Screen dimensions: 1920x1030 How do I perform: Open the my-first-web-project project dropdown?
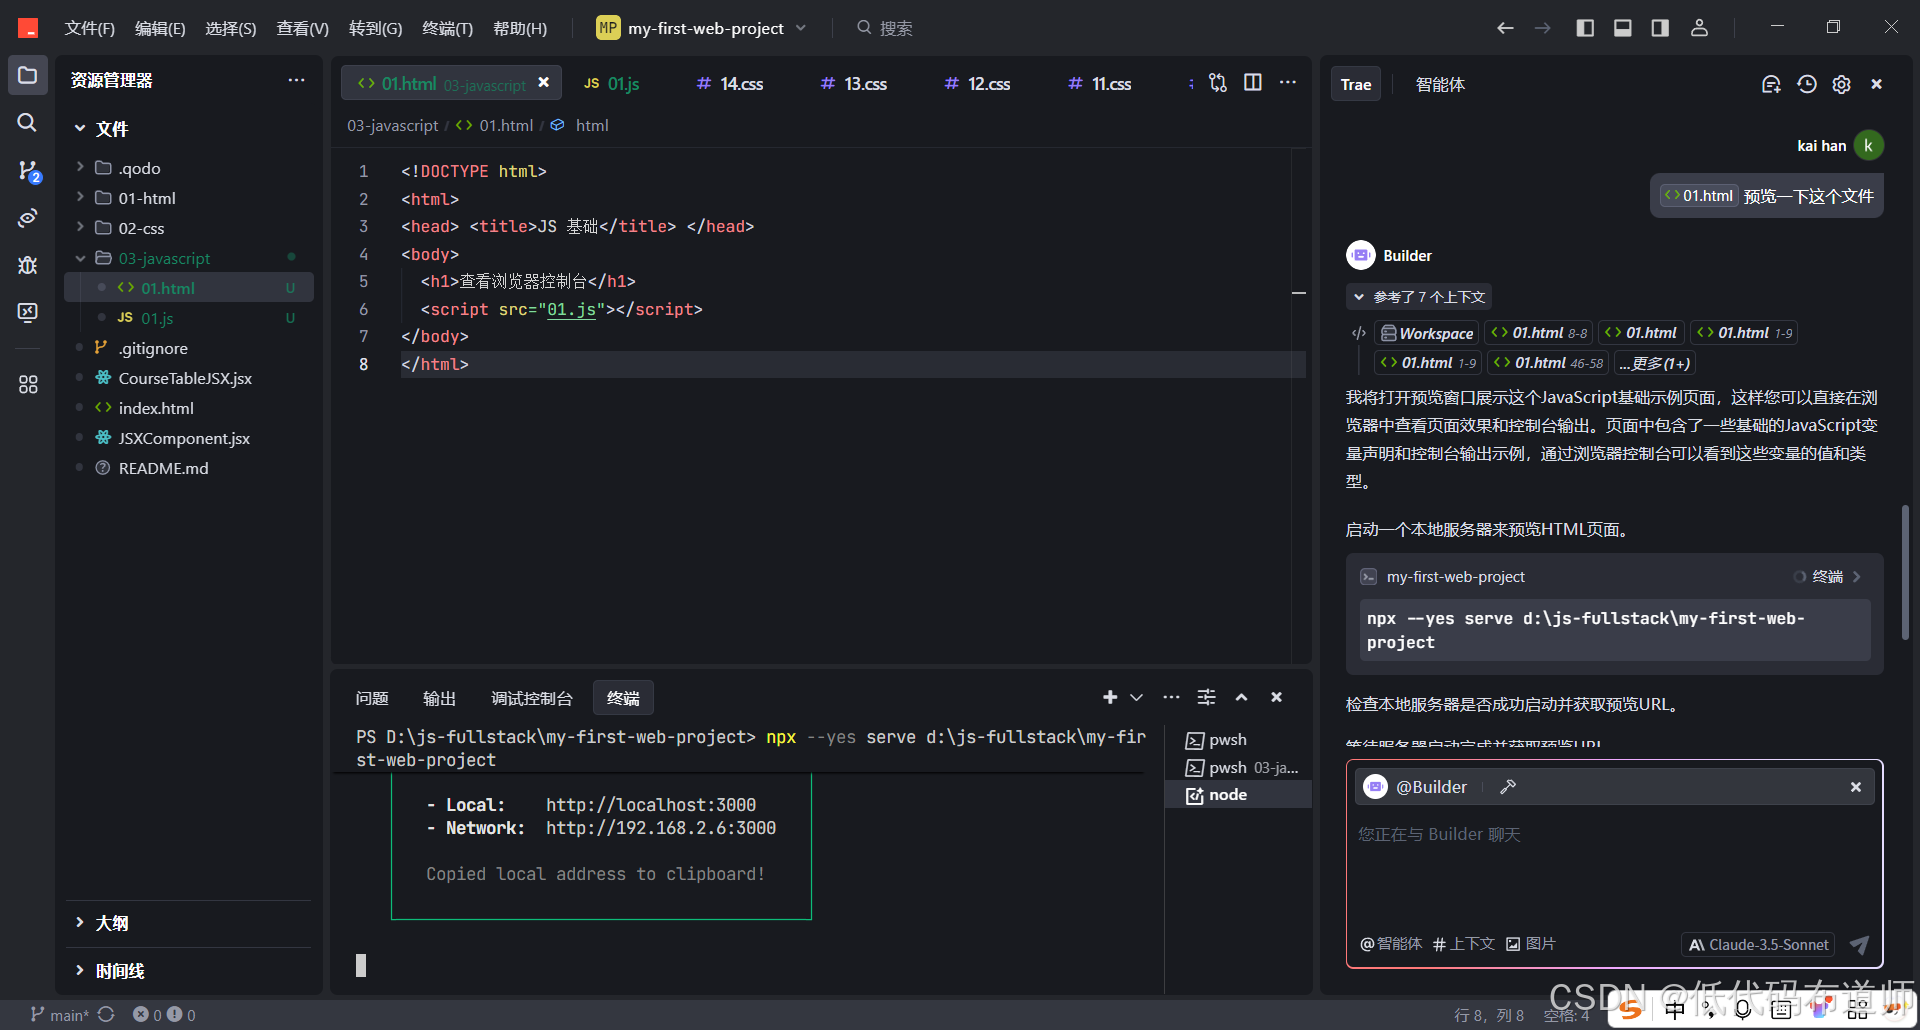click(701, 28)
